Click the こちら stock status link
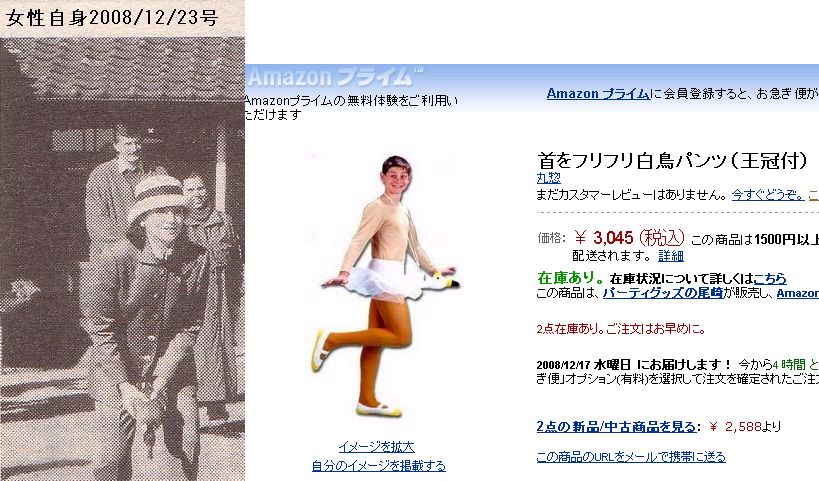819x481 pixels. [770, 278]
